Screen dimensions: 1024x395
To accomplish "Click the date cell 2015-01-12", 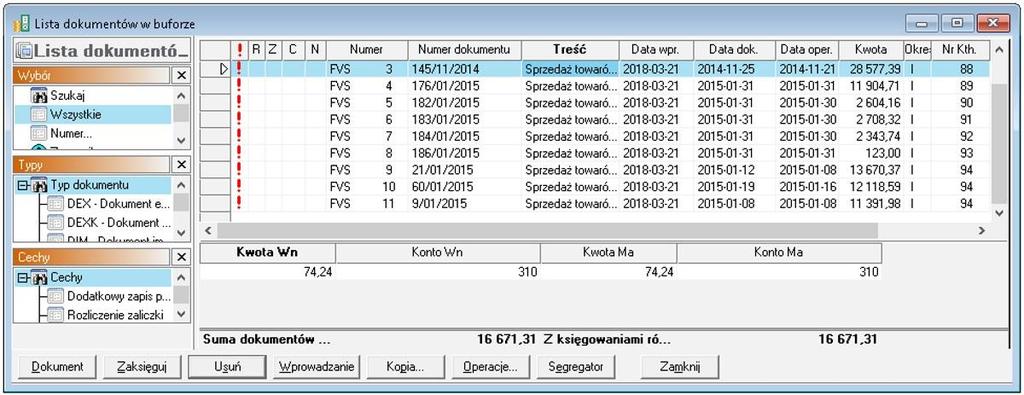I will [734, 170].
